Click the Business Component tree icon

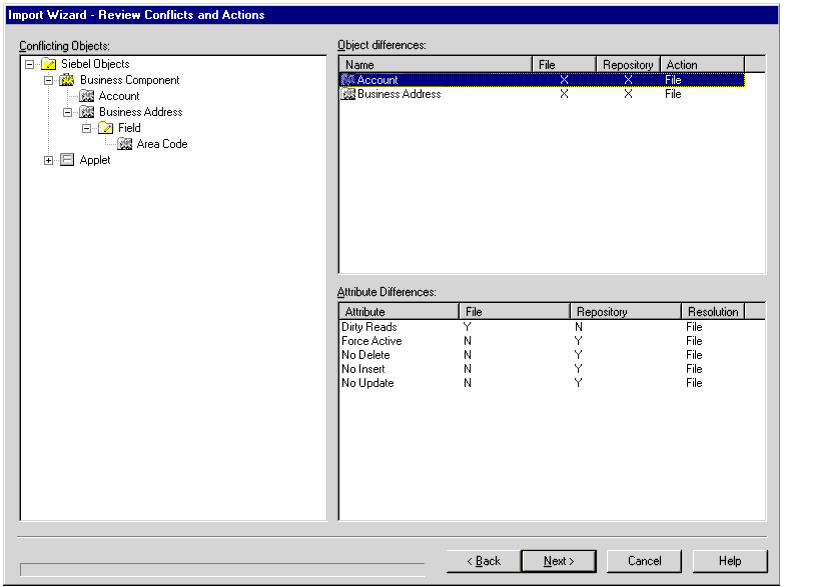point(67,80)
